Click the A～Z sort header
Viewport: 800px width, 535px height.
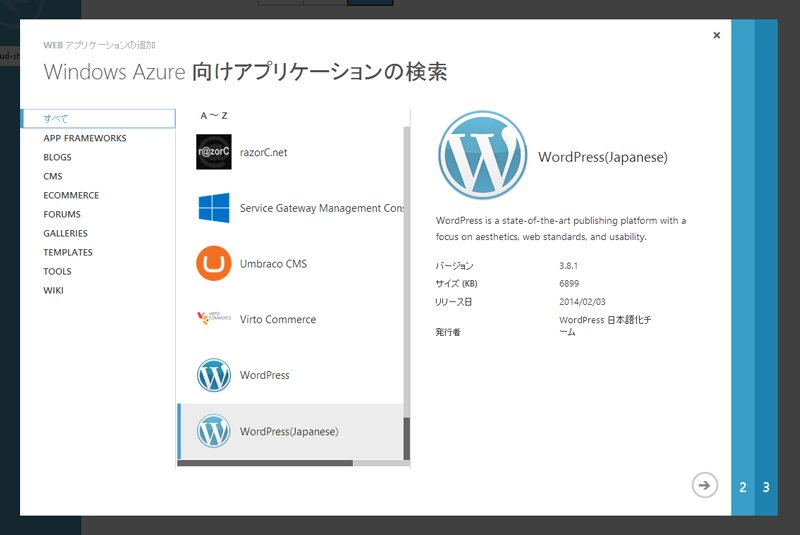[214, 116]
